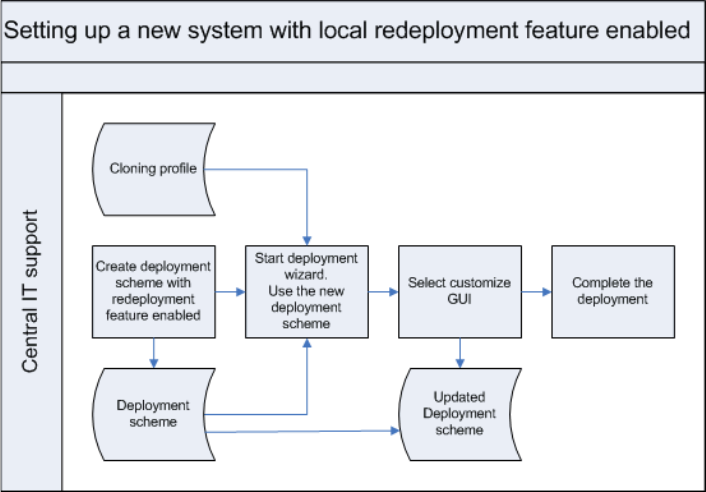Select the Cloning profile data shape

153,168
